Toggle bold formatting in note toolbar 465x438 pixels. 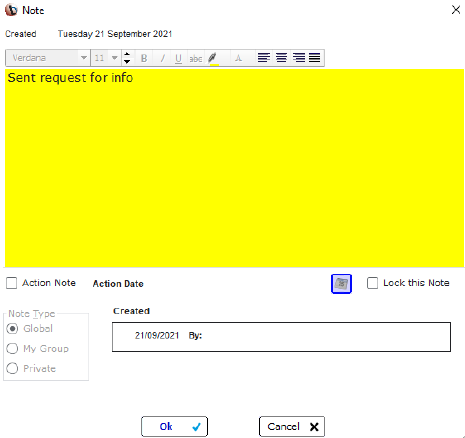pyautogui.click(x=144, y=58)
